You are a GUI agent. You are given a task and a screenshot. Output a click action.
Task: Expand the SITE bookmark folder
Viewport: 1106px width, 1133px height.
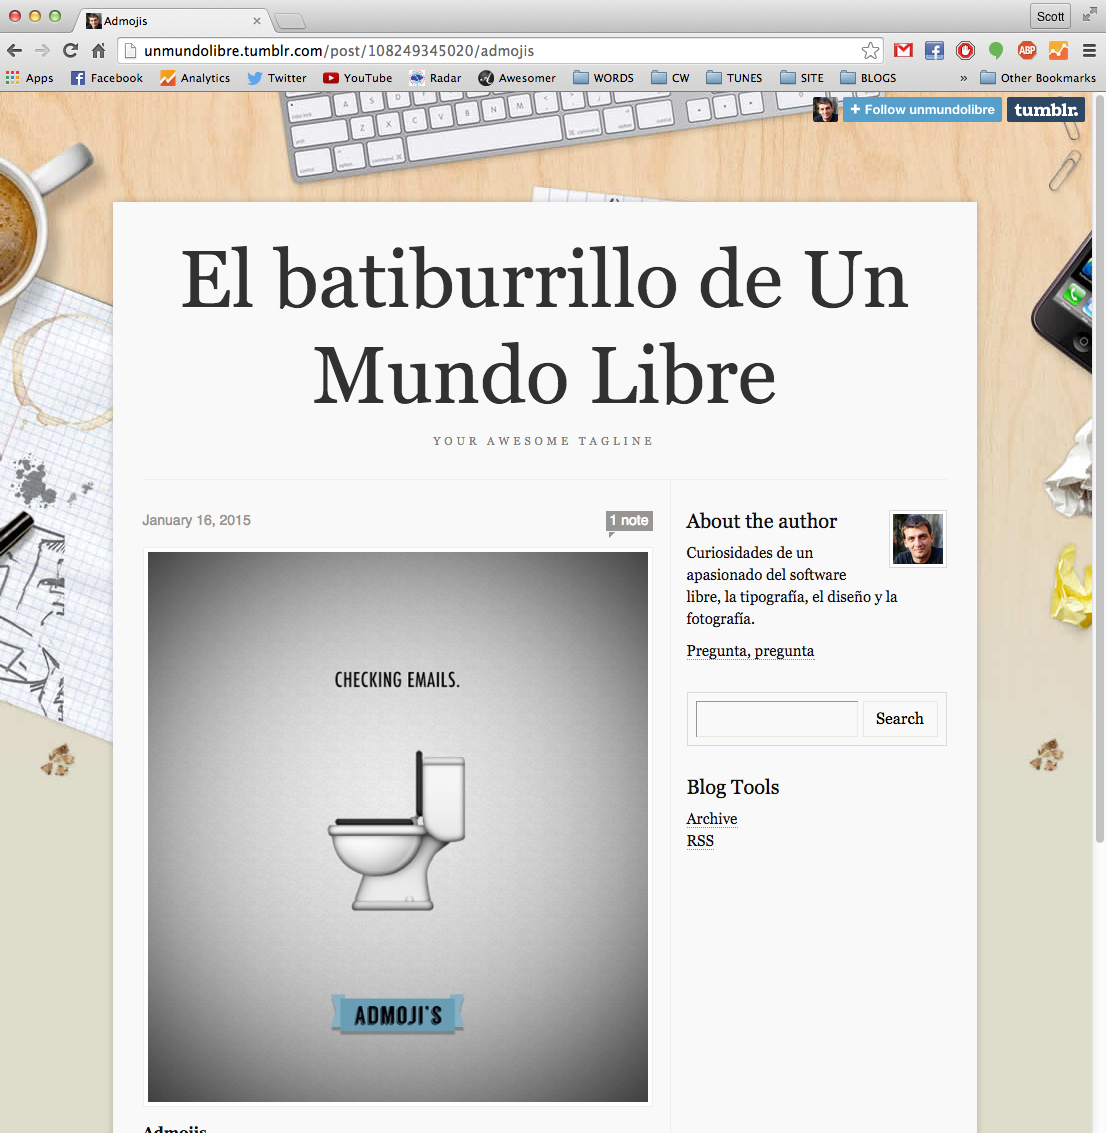point(802,78)
